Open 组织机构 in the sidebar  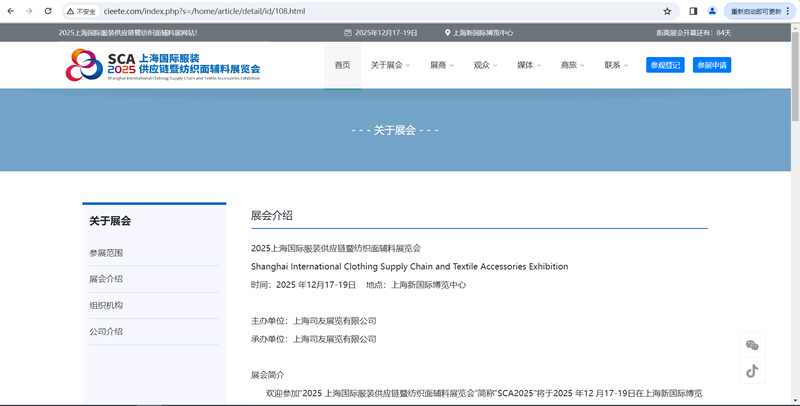(x=106, y=305)
